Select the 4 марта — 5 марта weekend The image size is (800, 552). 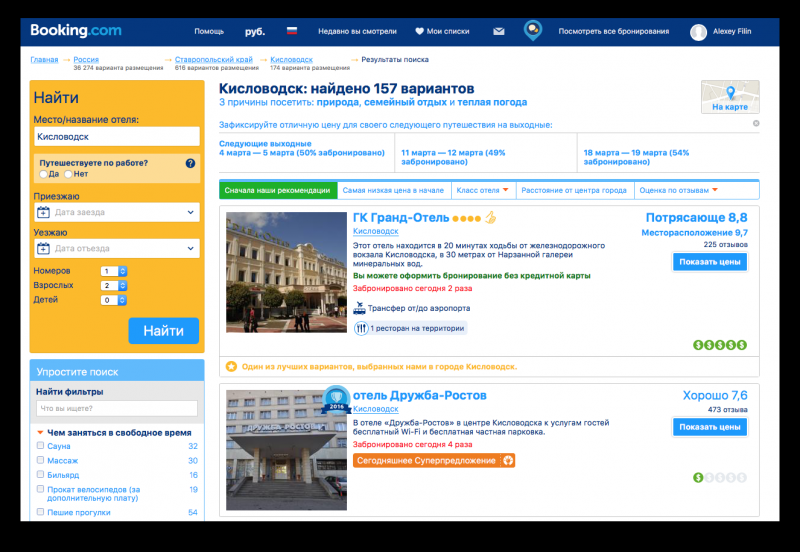(302, 148)
